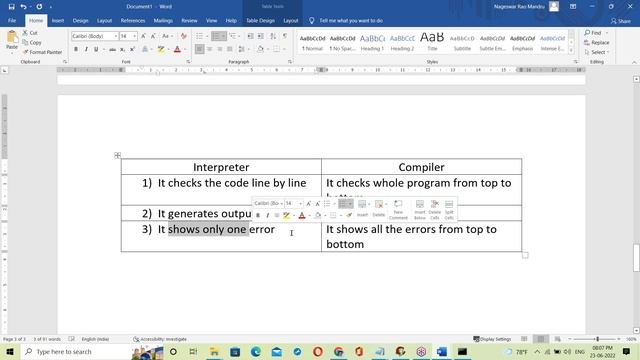This screenshot has height=360, width=640.
Task: Open ribbon Borders dropdown
Action: (283, 49)
